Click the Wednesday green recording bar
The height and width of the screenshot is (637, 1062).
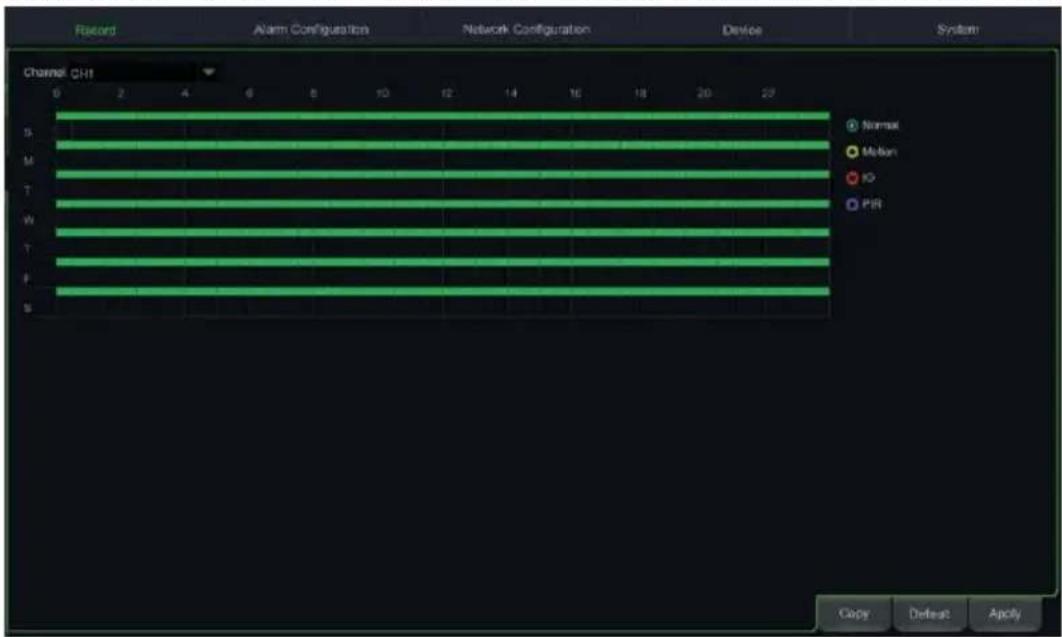pyautogui.click(x=440, y=205)
